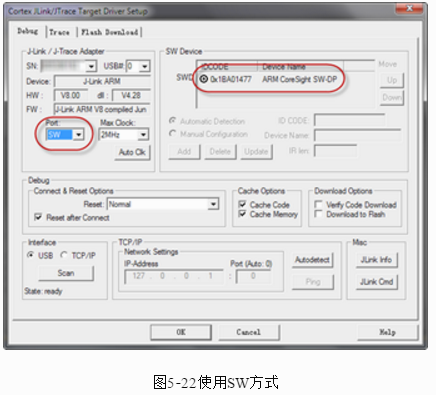Open JLink Cmd
The image size is (436, 395).
click(376, 282)
